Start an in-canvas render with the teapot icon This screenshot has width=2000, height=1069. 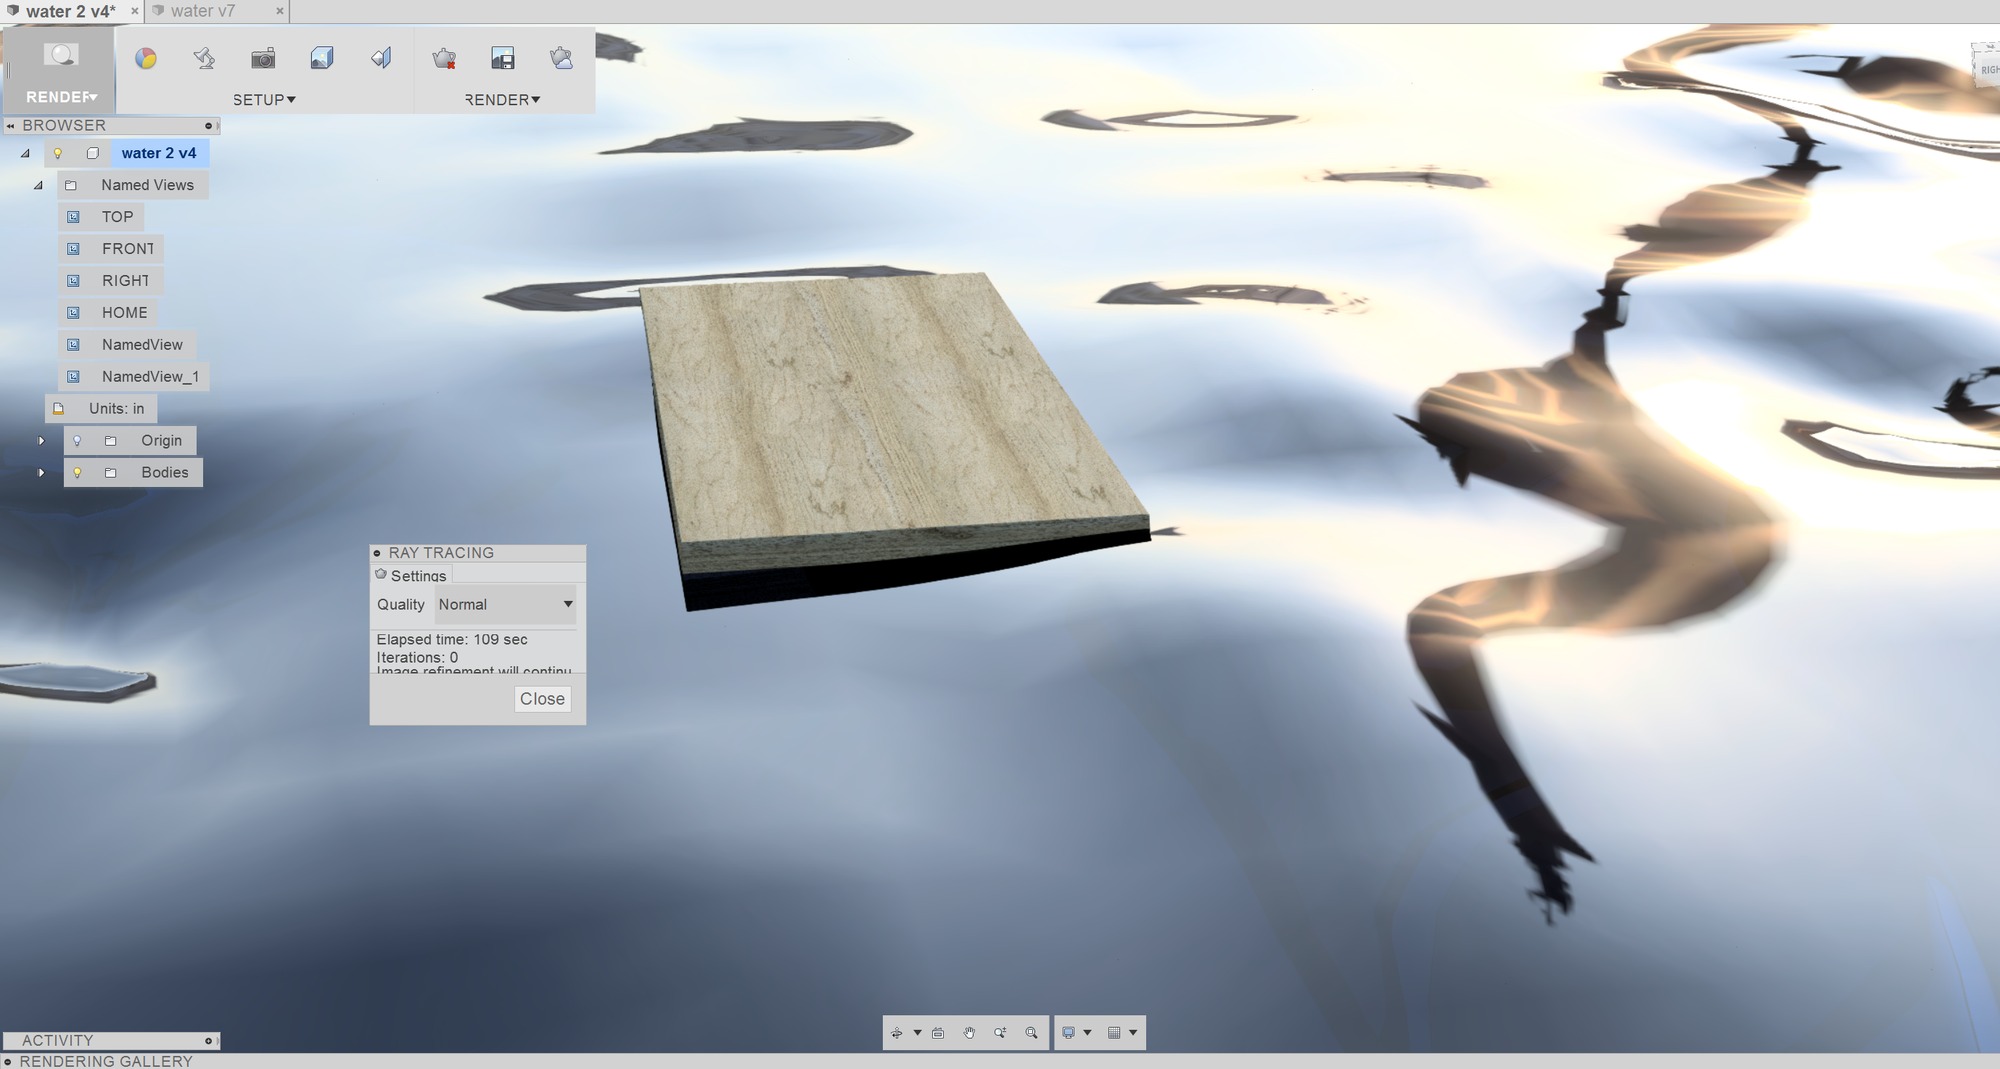[444, 58]
